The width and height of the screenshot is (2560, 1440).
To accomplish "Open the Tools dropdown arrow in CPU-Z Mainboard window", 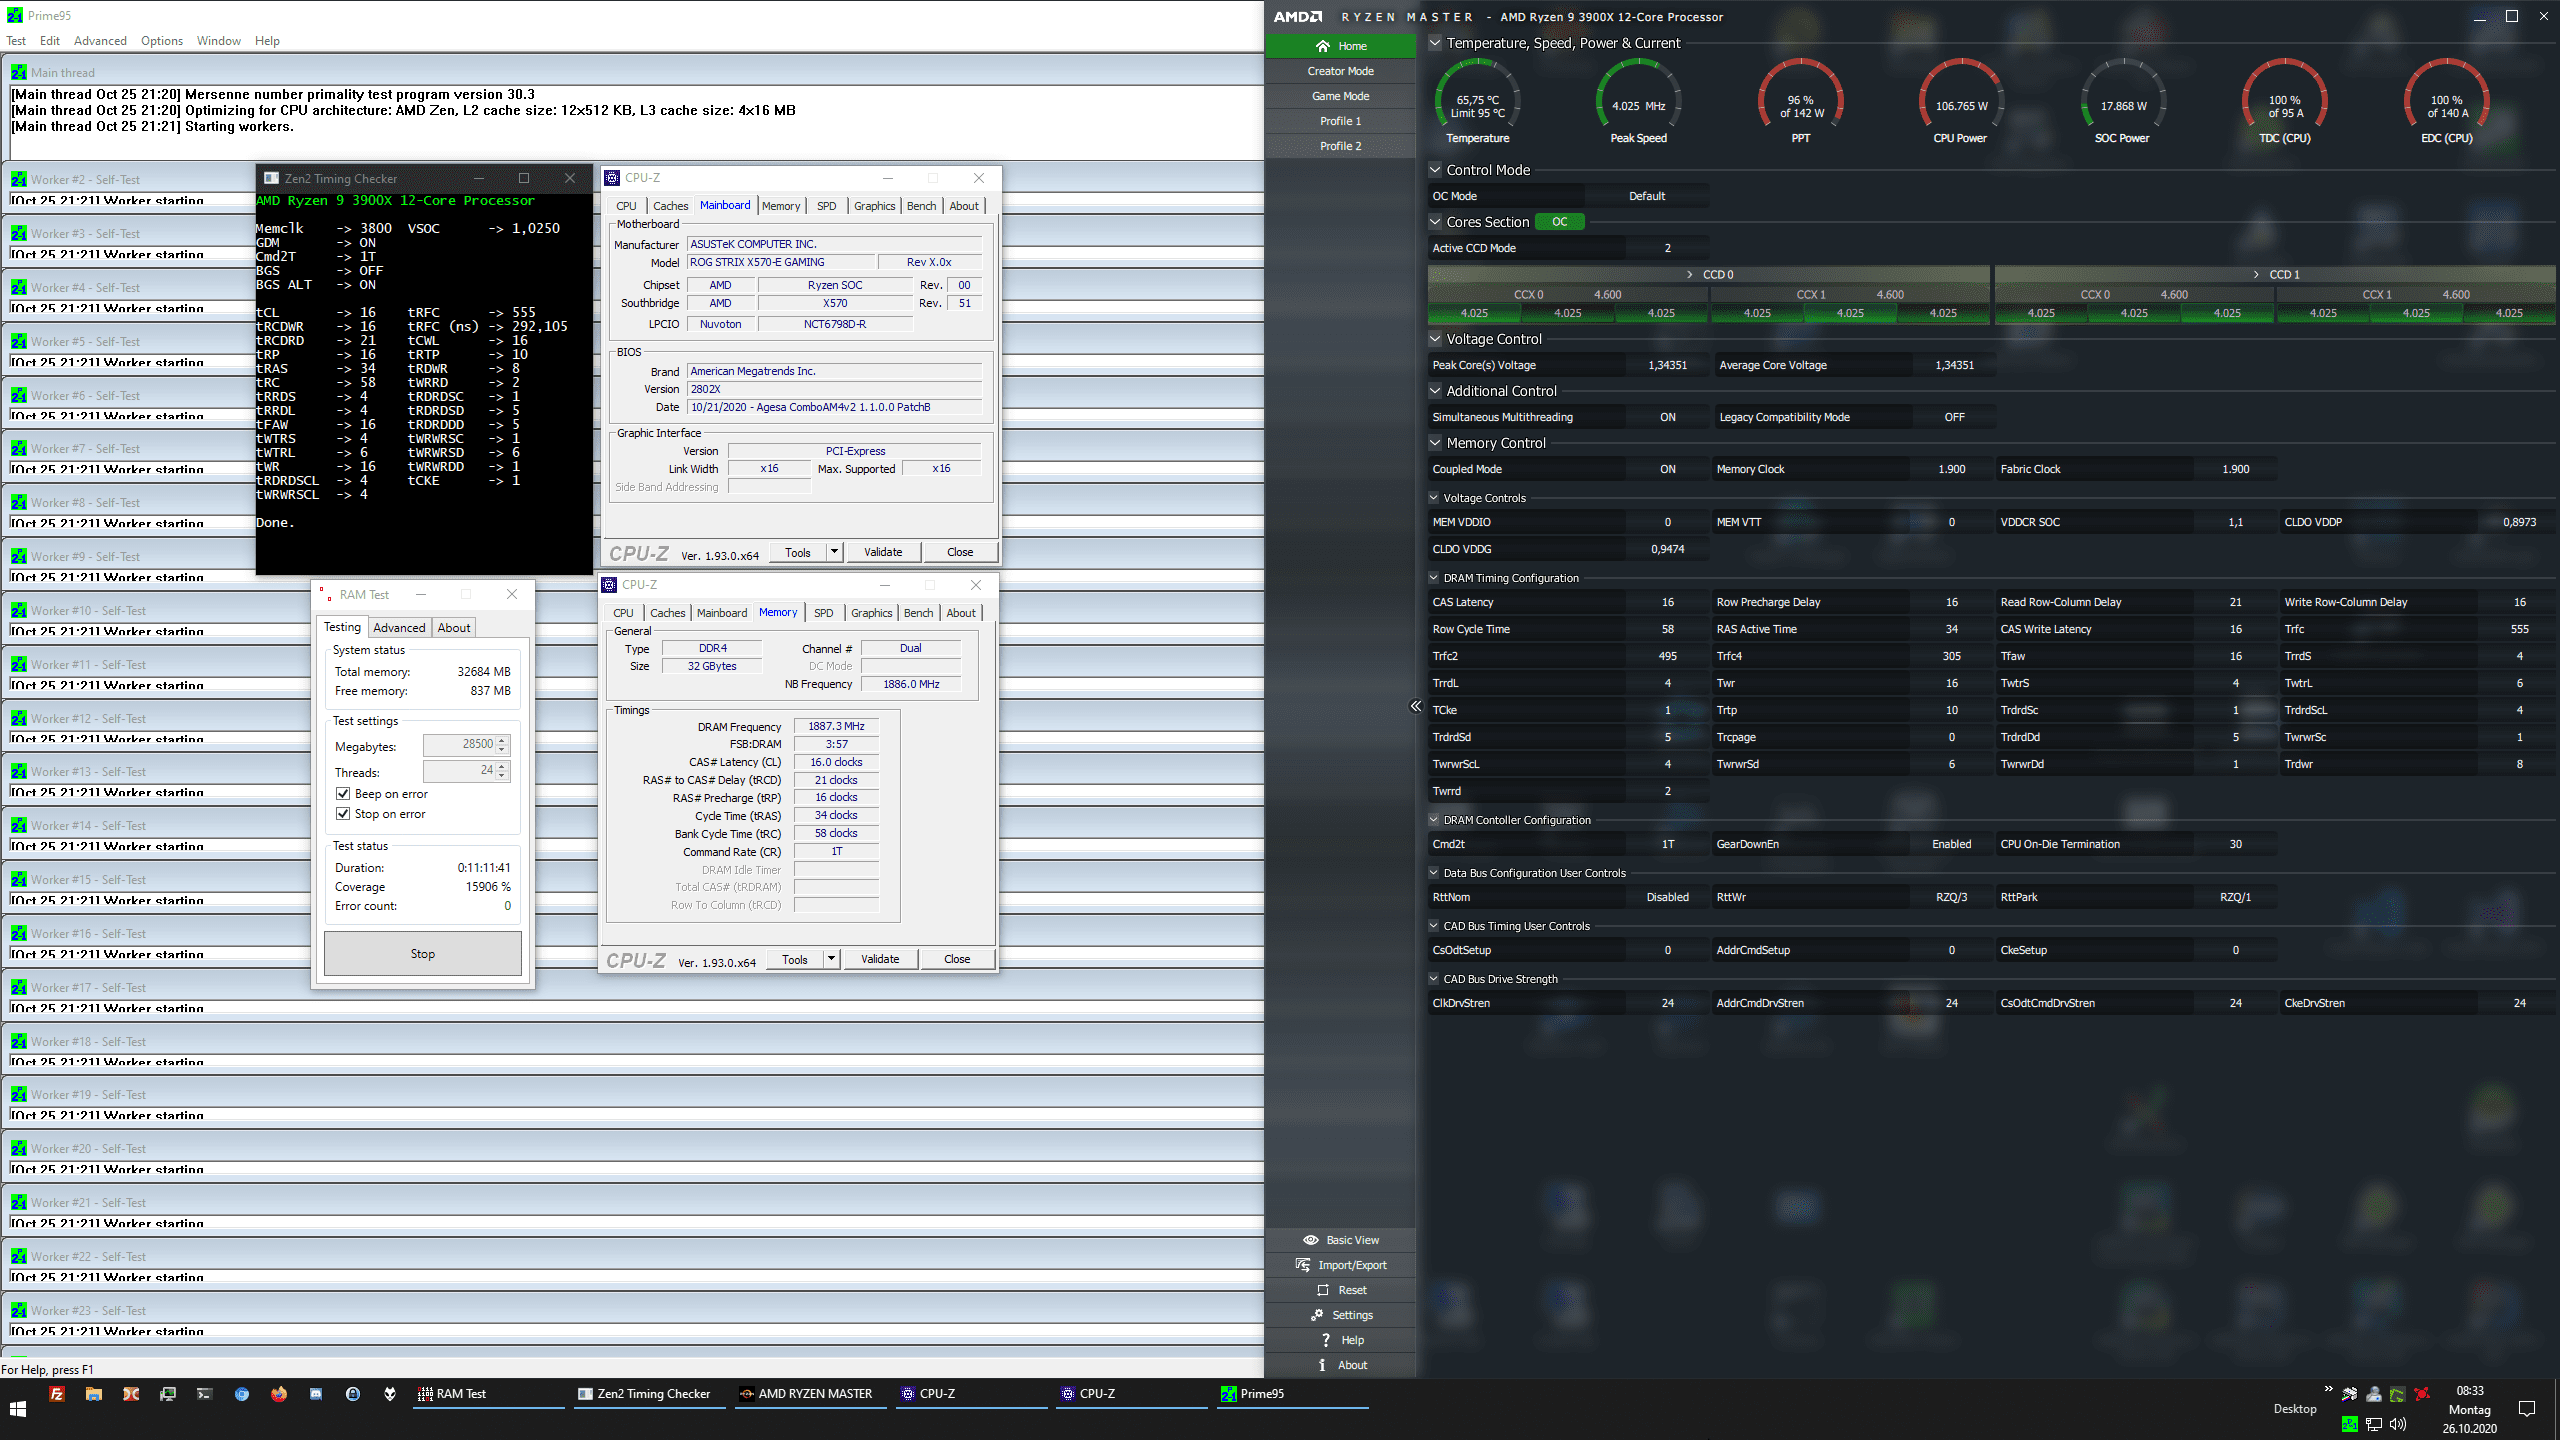I will 834,552.
